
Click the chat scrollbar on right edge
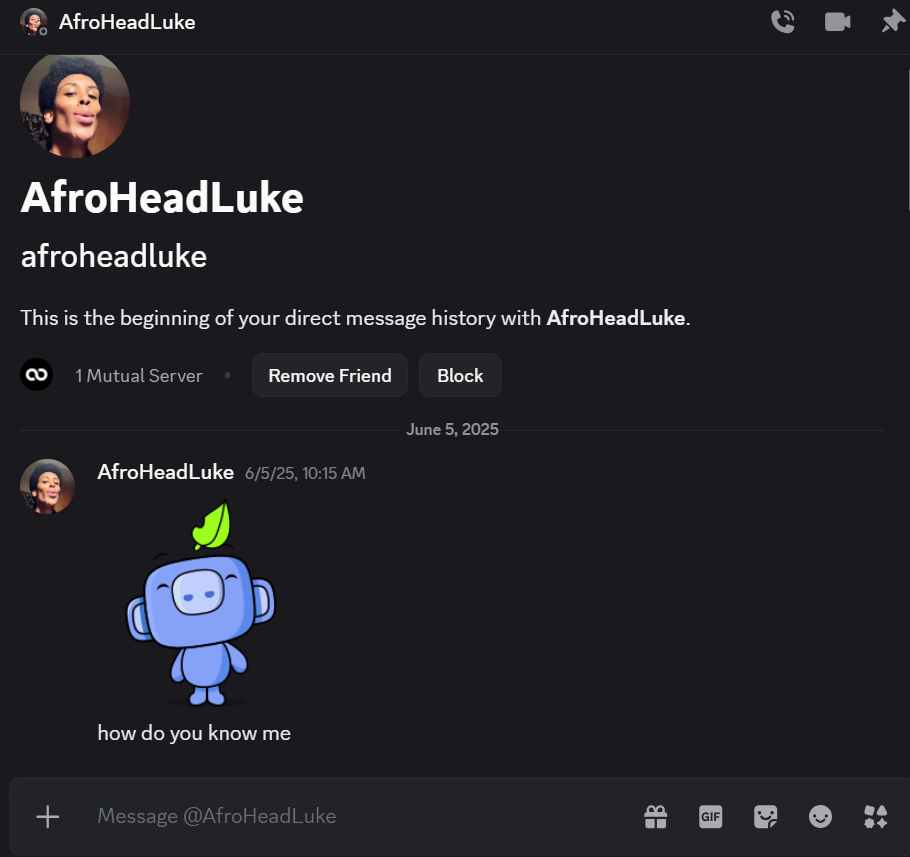(x=907, y=132)
